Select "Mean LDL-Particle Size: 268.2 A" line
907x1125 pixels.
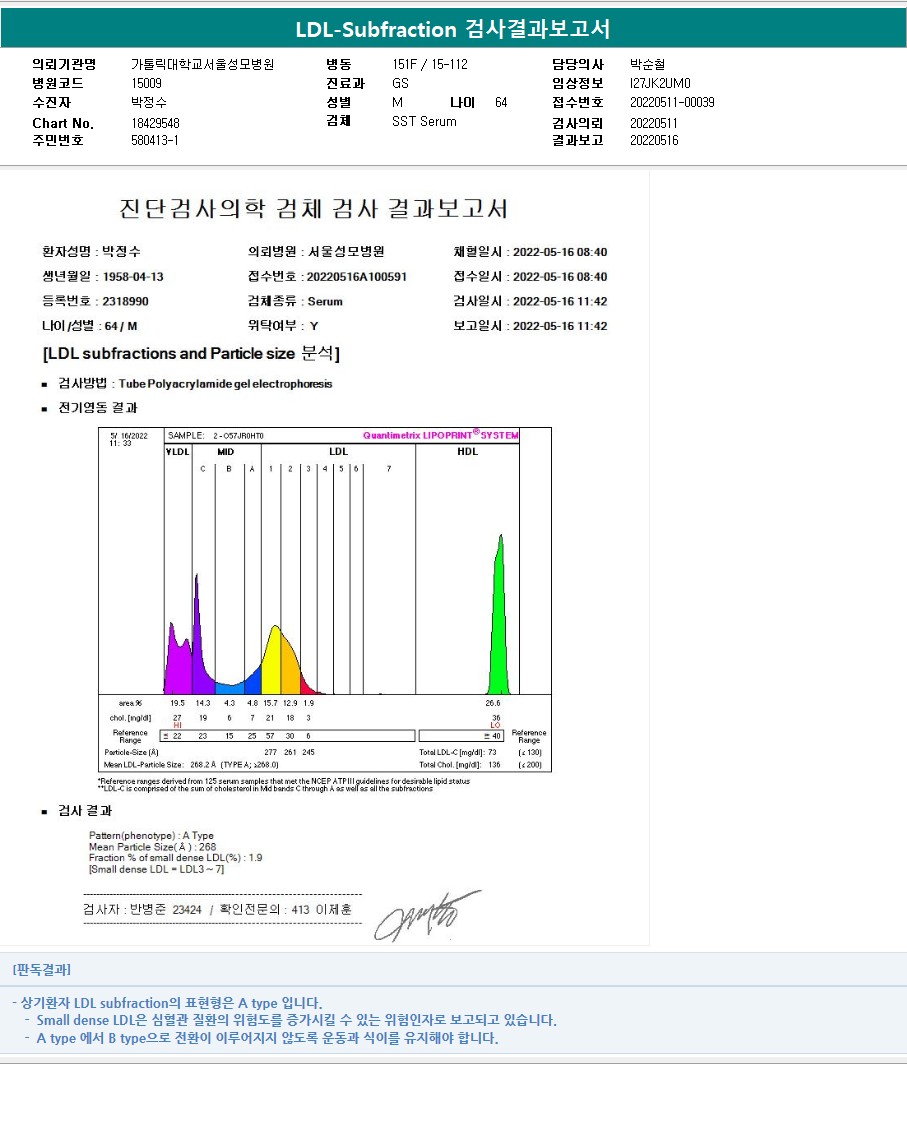pos(191,765)
